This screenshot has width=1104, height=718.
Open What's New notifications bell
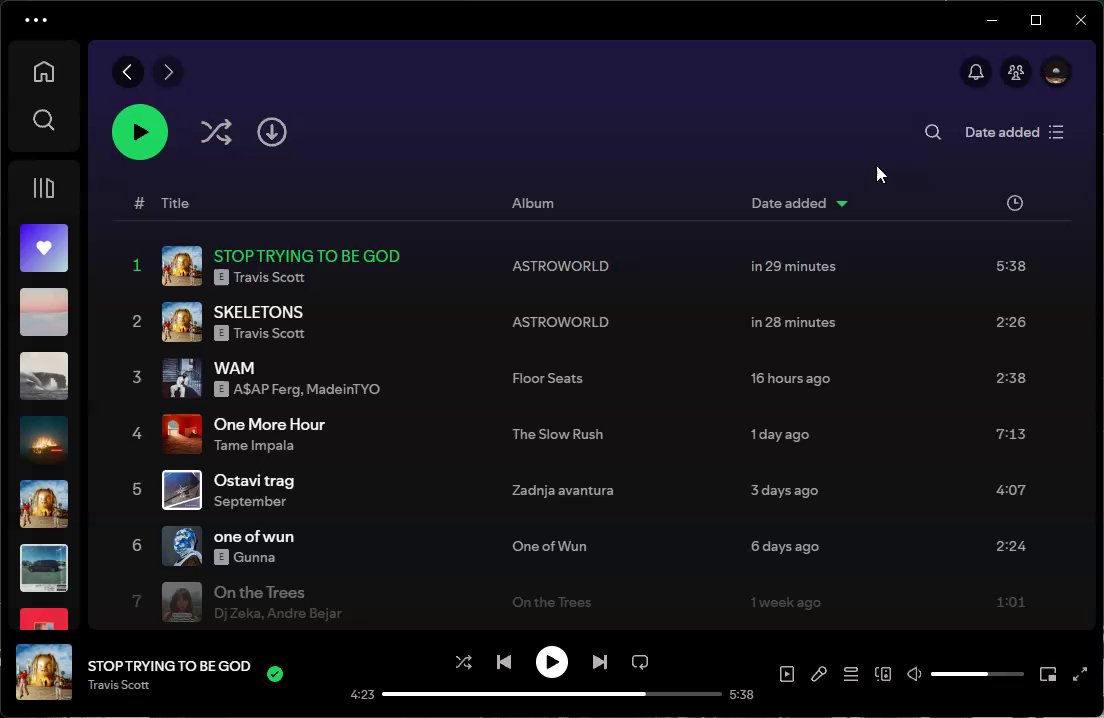pyautogui.click(x=976, y=72)
